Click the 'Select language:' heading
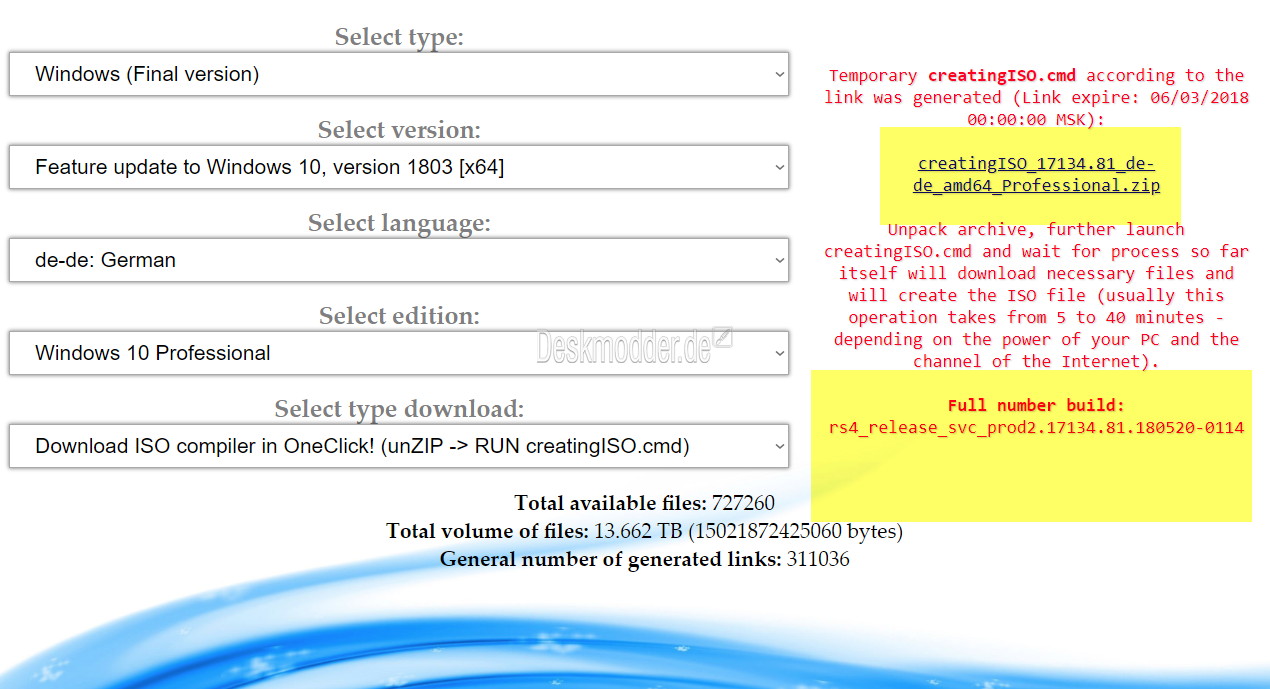This screenshot has height=689, width=1270. point(399,223)
